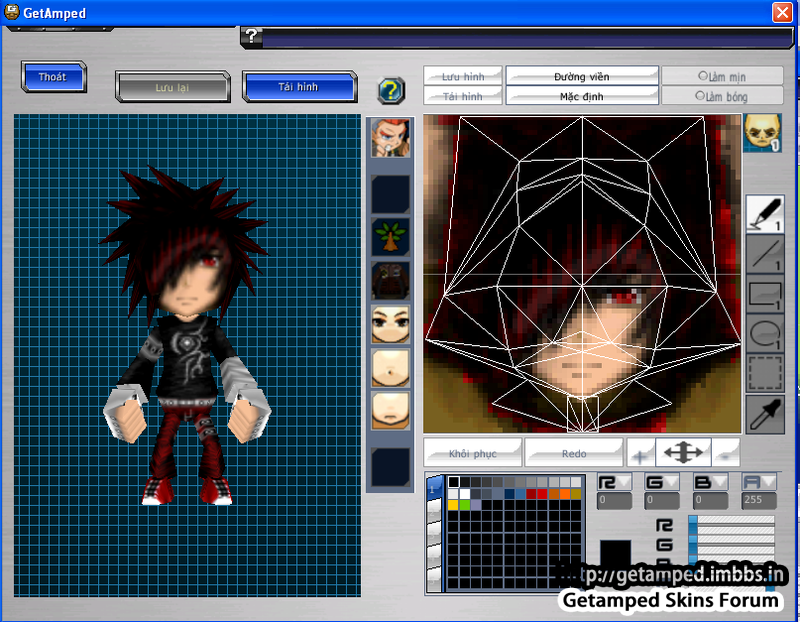Image resolution: width=800 pixels, height=622 pixels.
Task: Select the belly button torso skin part
Action: click(x=390, y=368)
